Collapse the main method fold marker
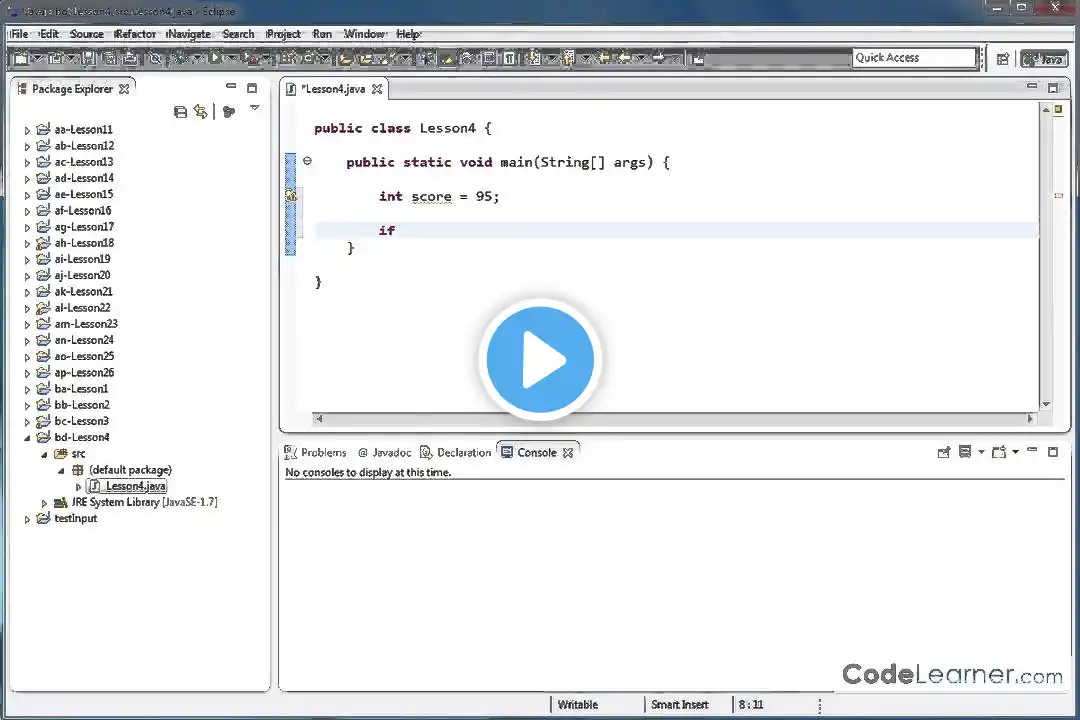The image size is (1080, 720). tap(307, 161)
